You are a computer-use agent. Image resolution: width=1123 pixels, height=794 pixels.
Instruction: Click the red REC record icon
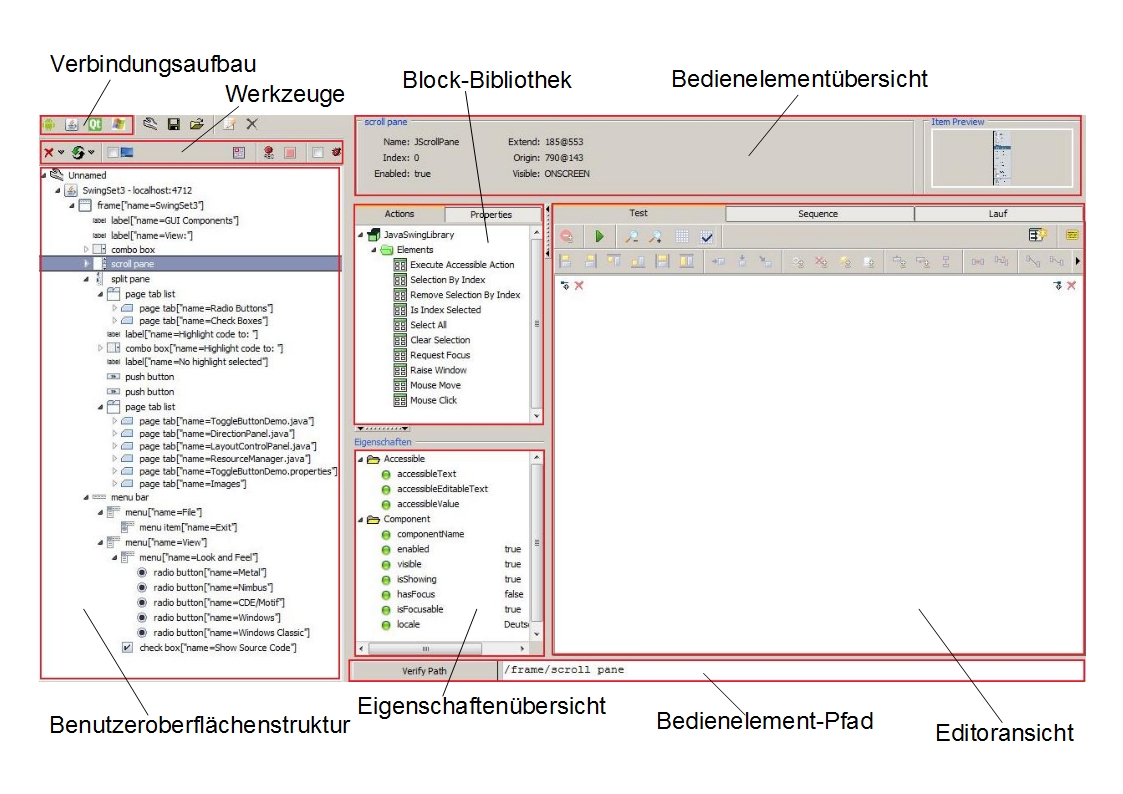pos(269,153)
